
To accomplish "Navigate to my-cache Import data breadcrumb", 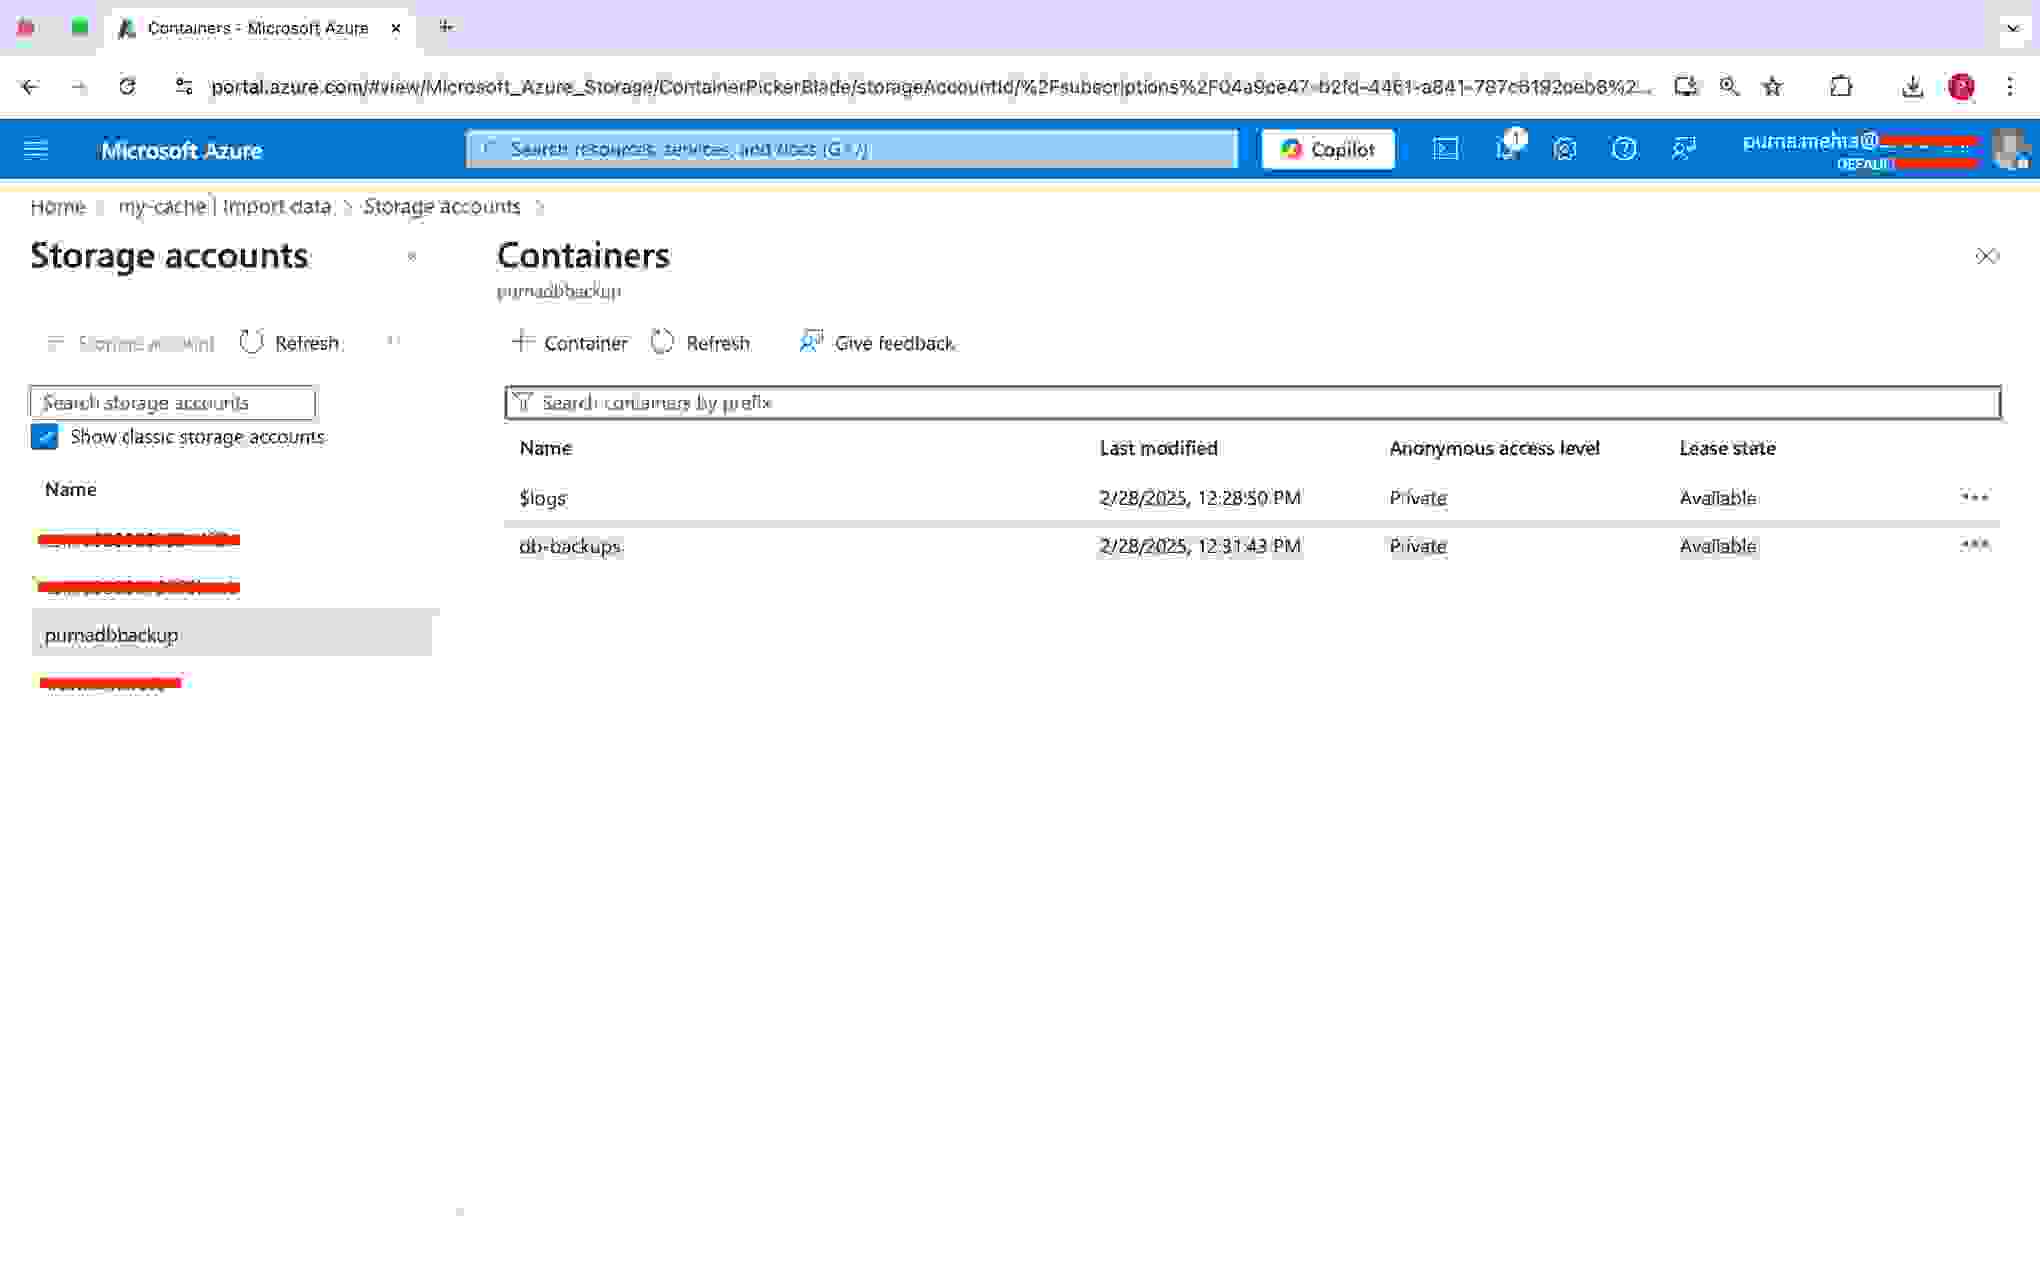I will coord(224,207).
